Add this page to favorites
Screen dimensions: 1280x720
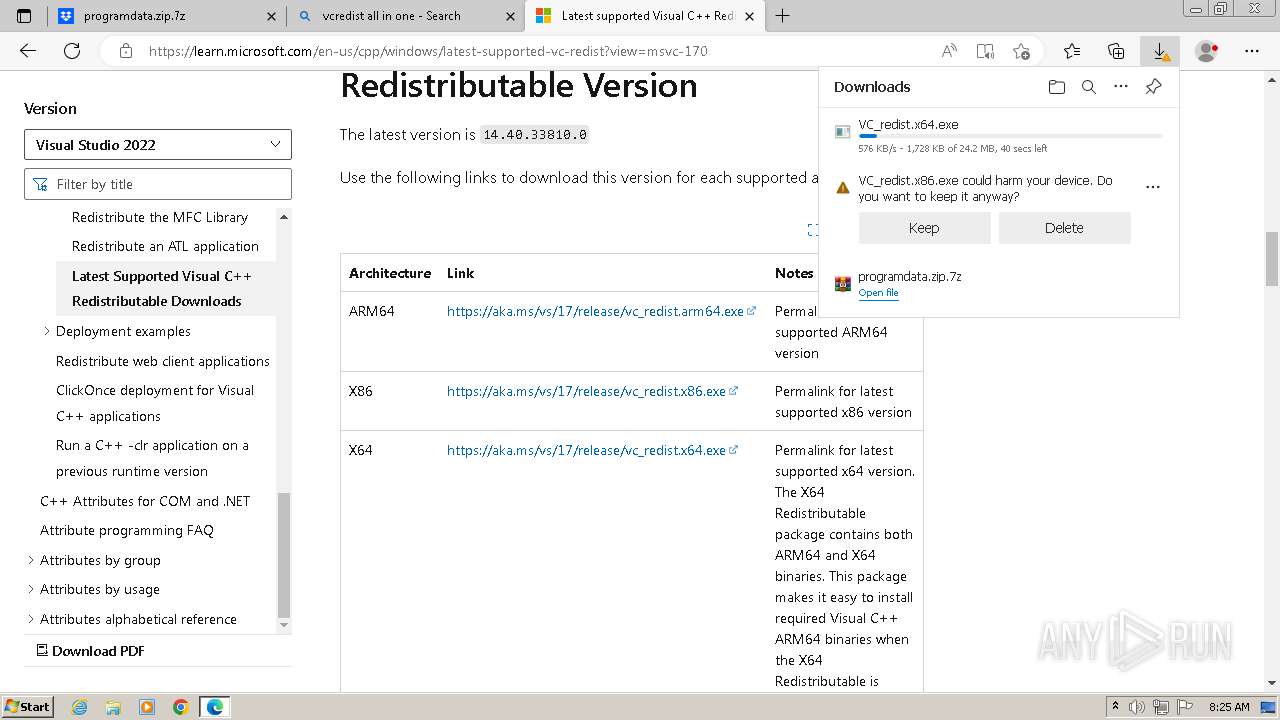1021,51
